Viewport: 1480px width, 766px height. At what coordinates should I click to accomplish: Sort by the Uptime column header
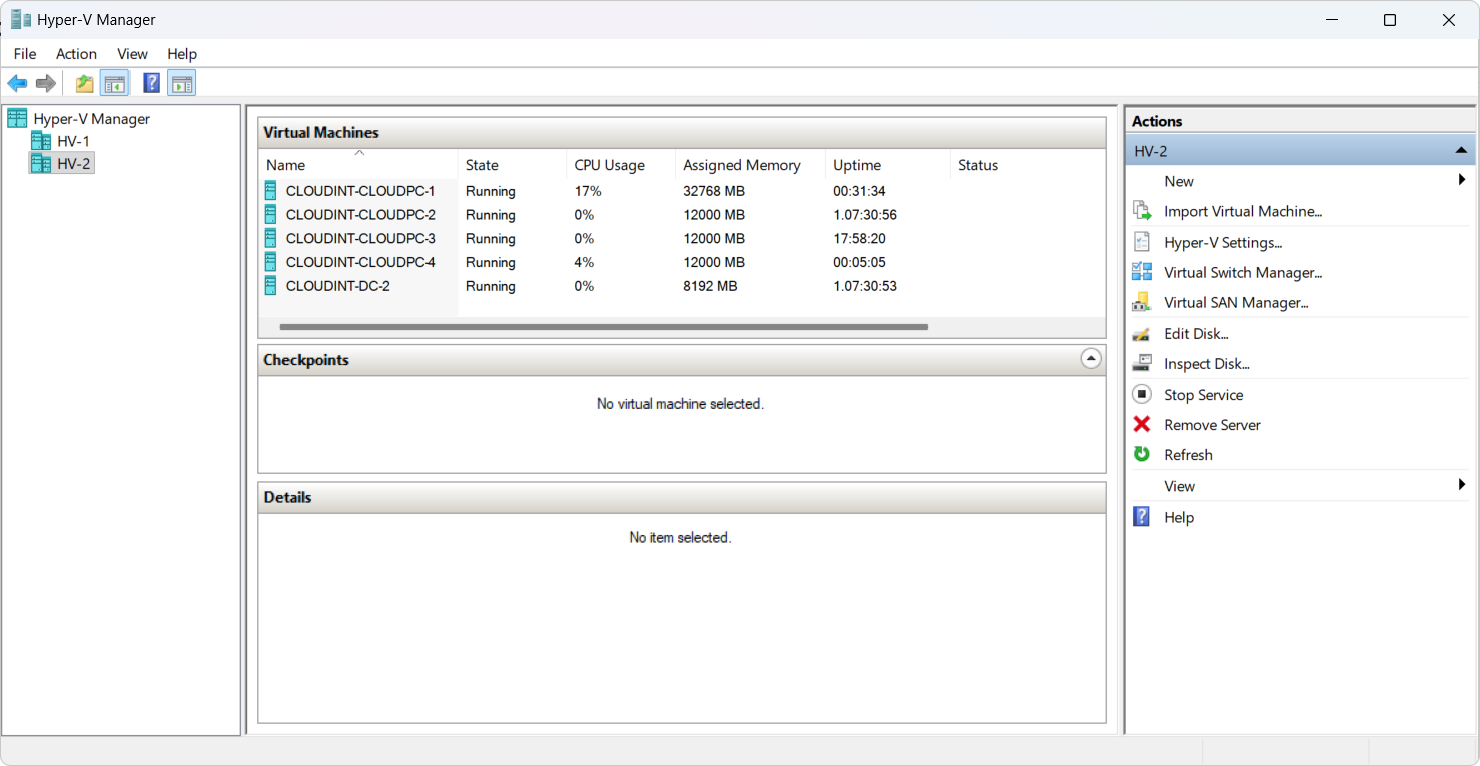[x=888, y=164]
